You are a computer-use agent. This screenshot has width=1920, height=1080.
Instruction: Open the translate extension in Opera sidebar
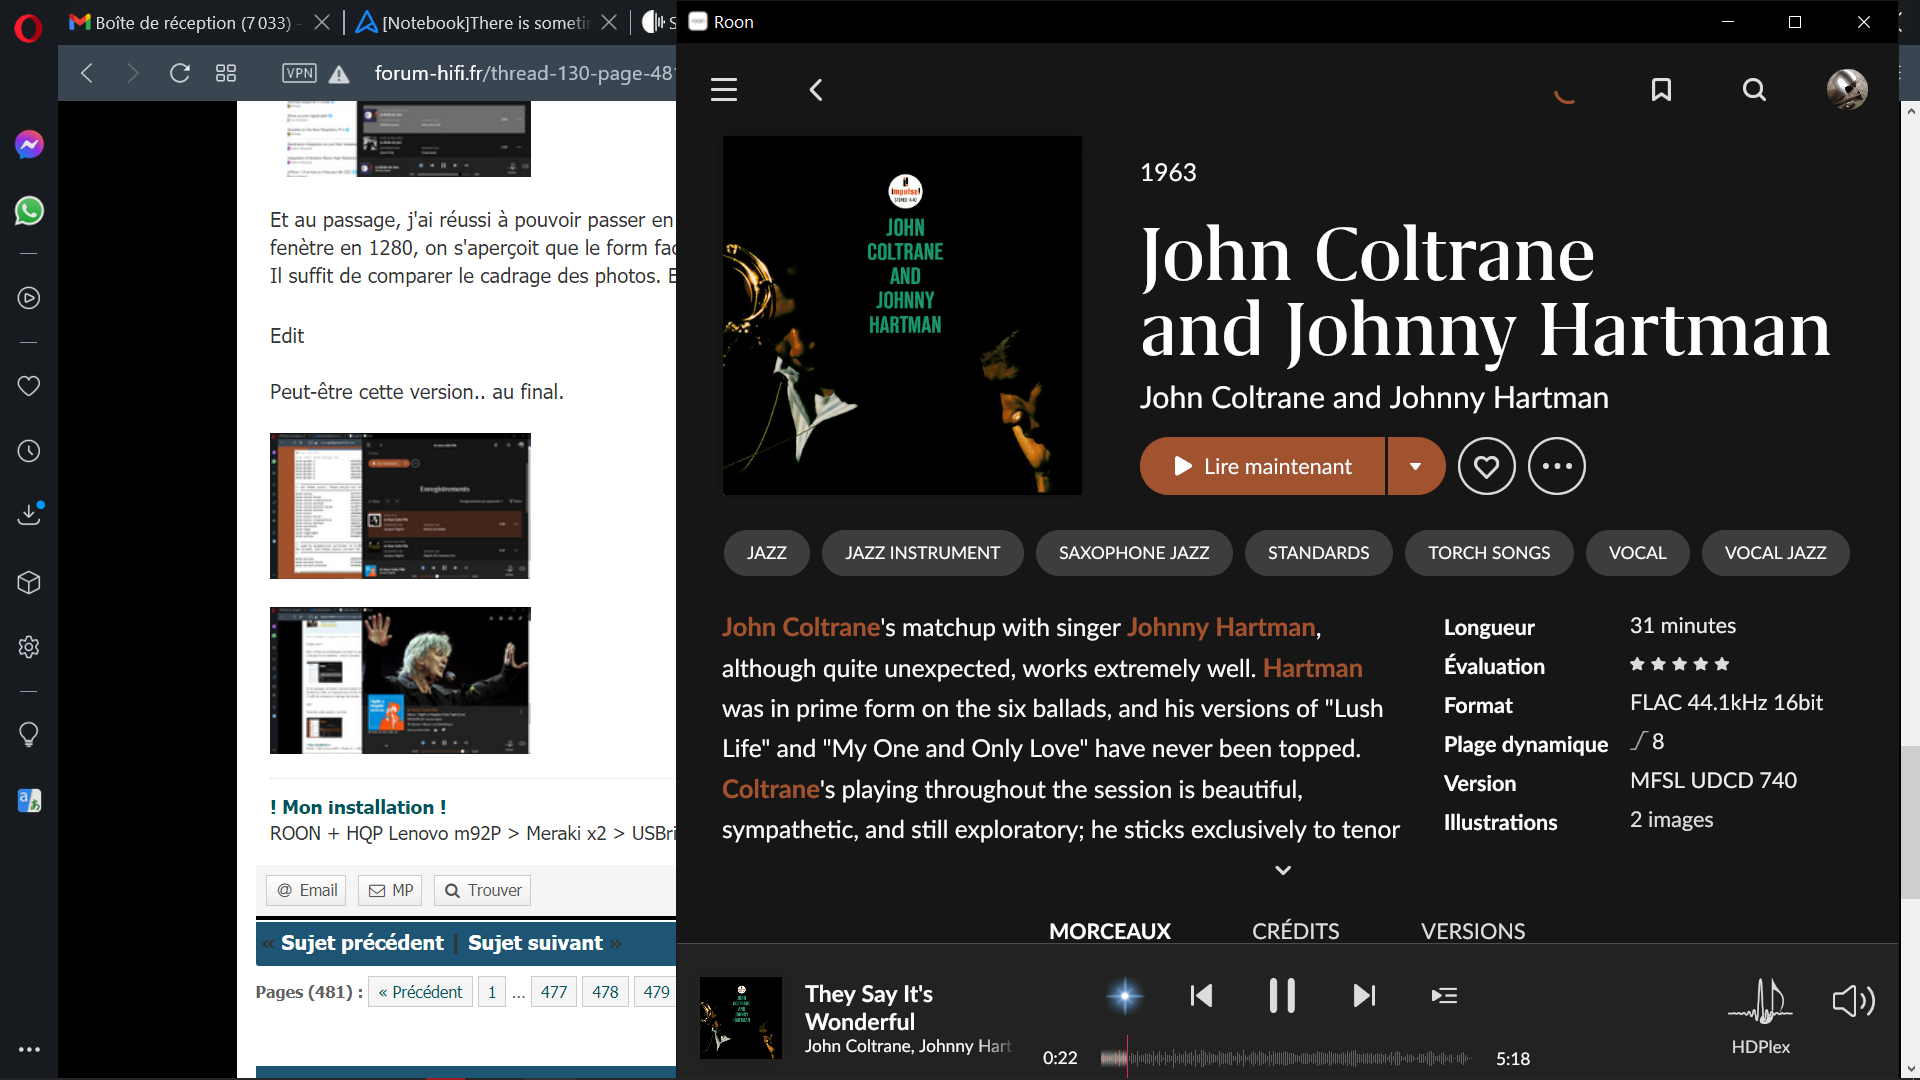(29, 801)
